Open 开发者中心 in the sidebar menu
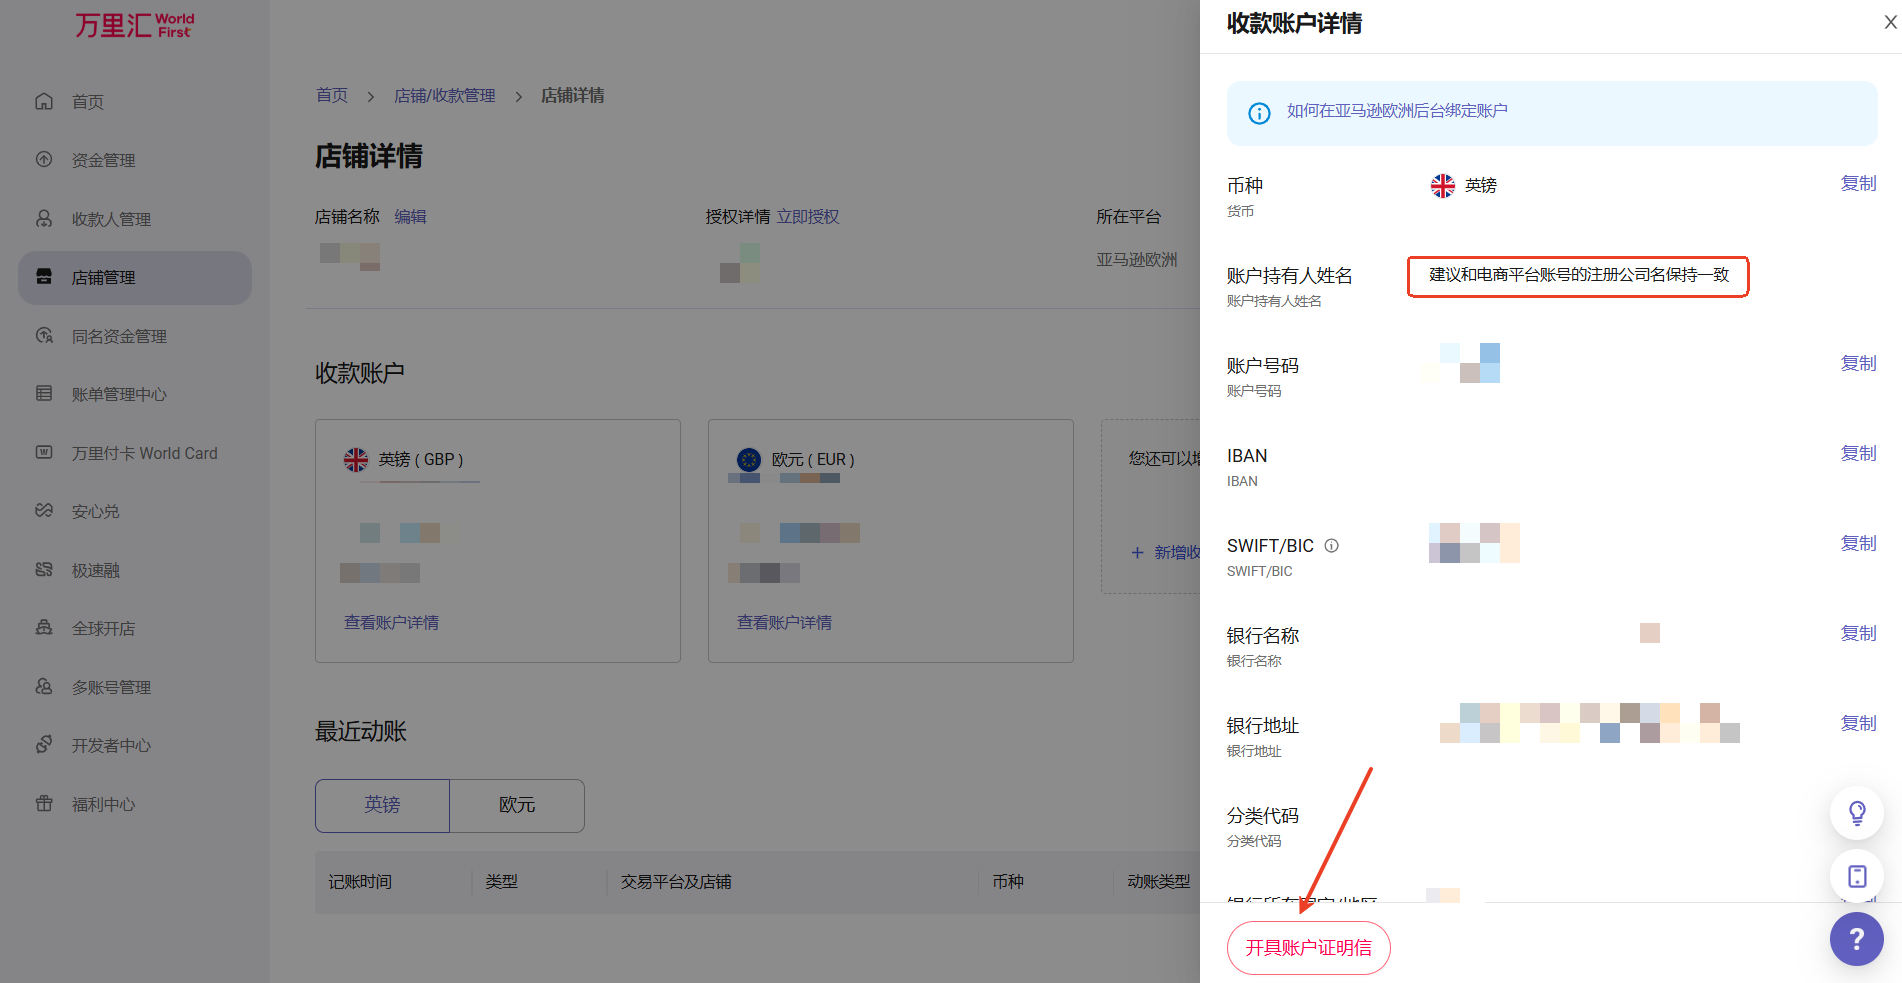The width and height of the screenshot is (1902, 983). tap(112, 745)
